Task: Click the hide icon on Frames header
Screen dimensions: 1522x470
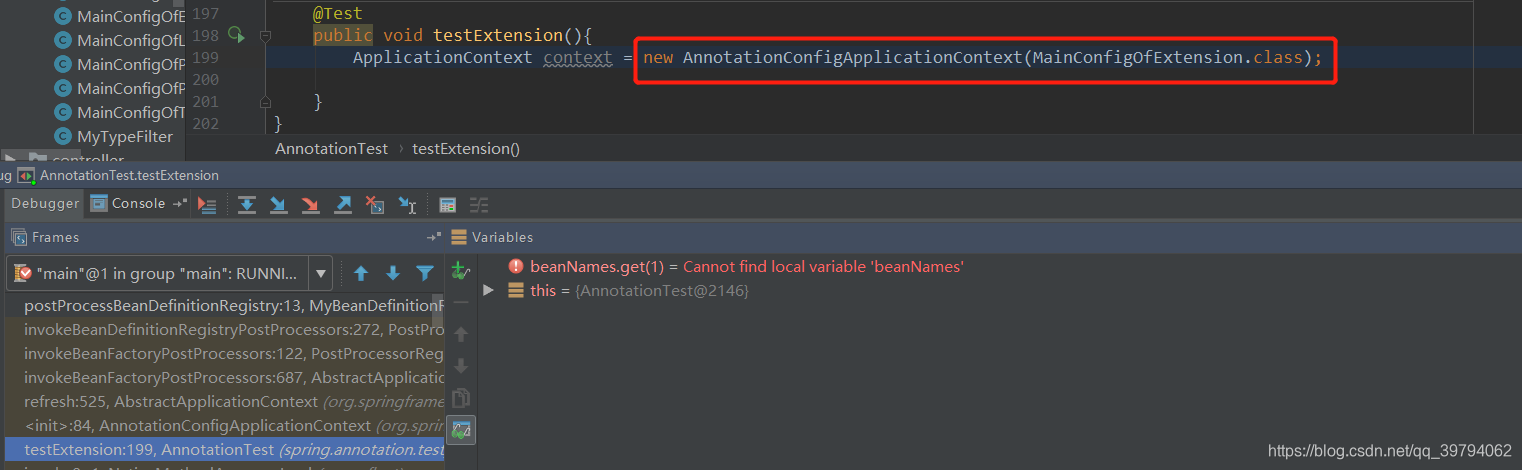Action: tap(433, 237)
